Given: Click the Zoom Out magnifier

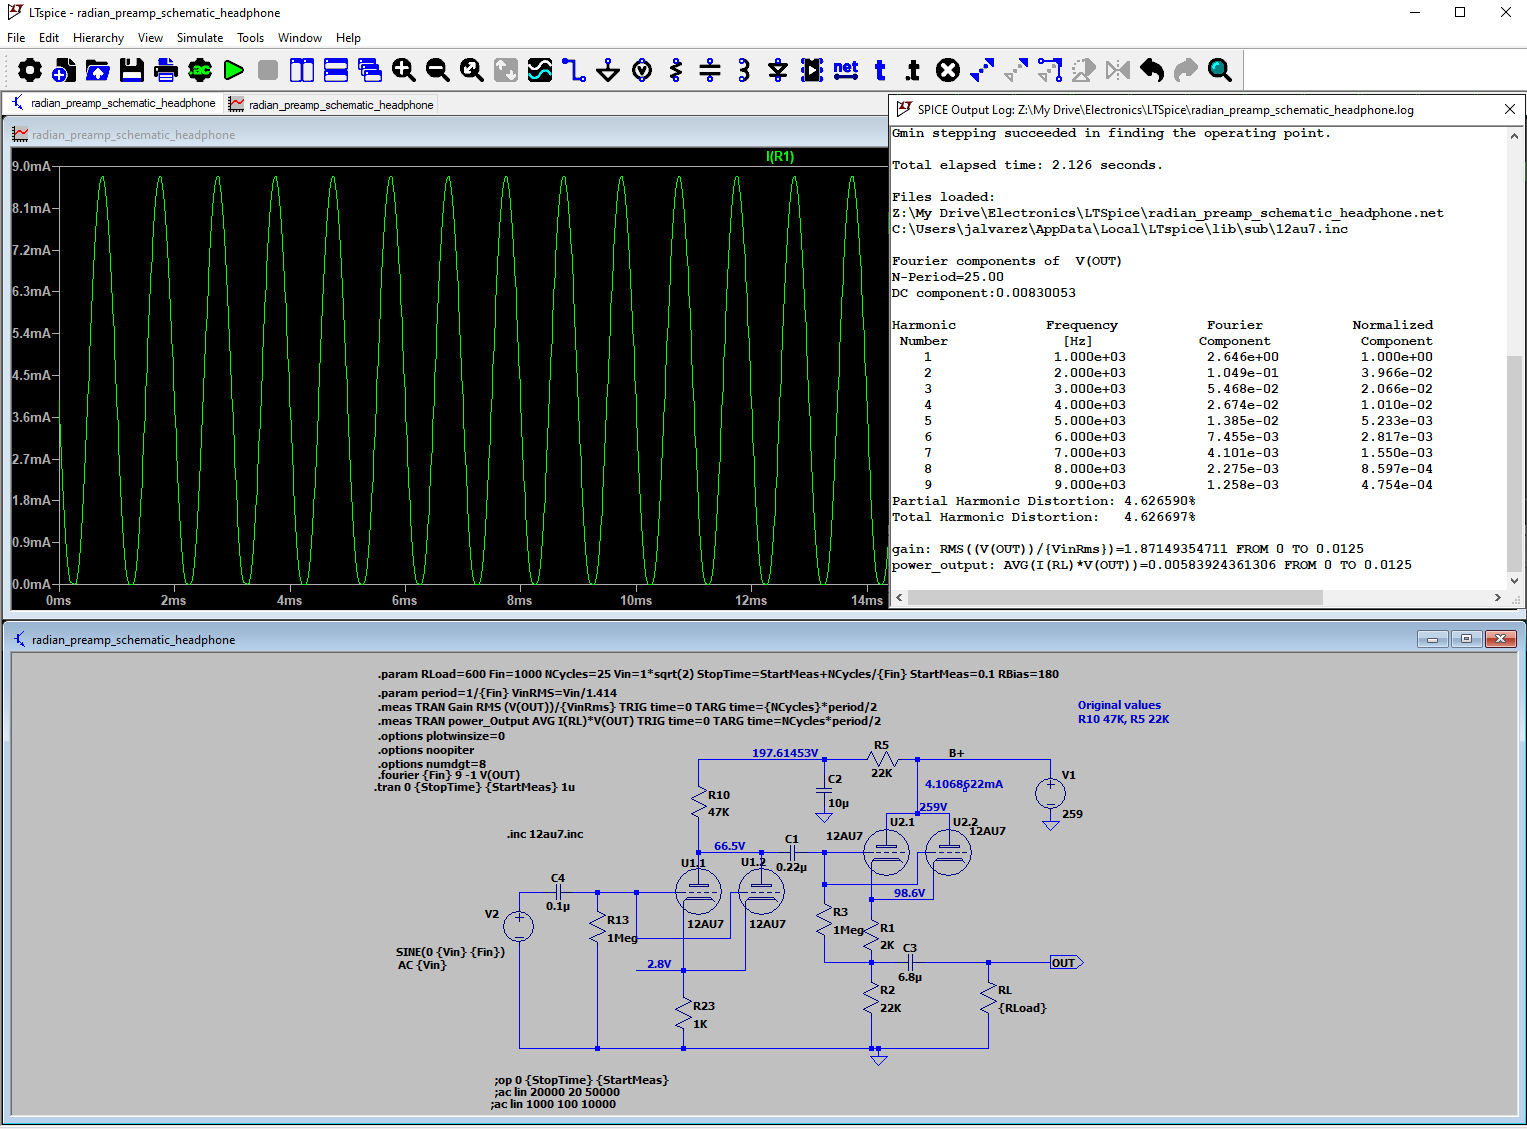Looking at the screenshot, I should [438, 70].
